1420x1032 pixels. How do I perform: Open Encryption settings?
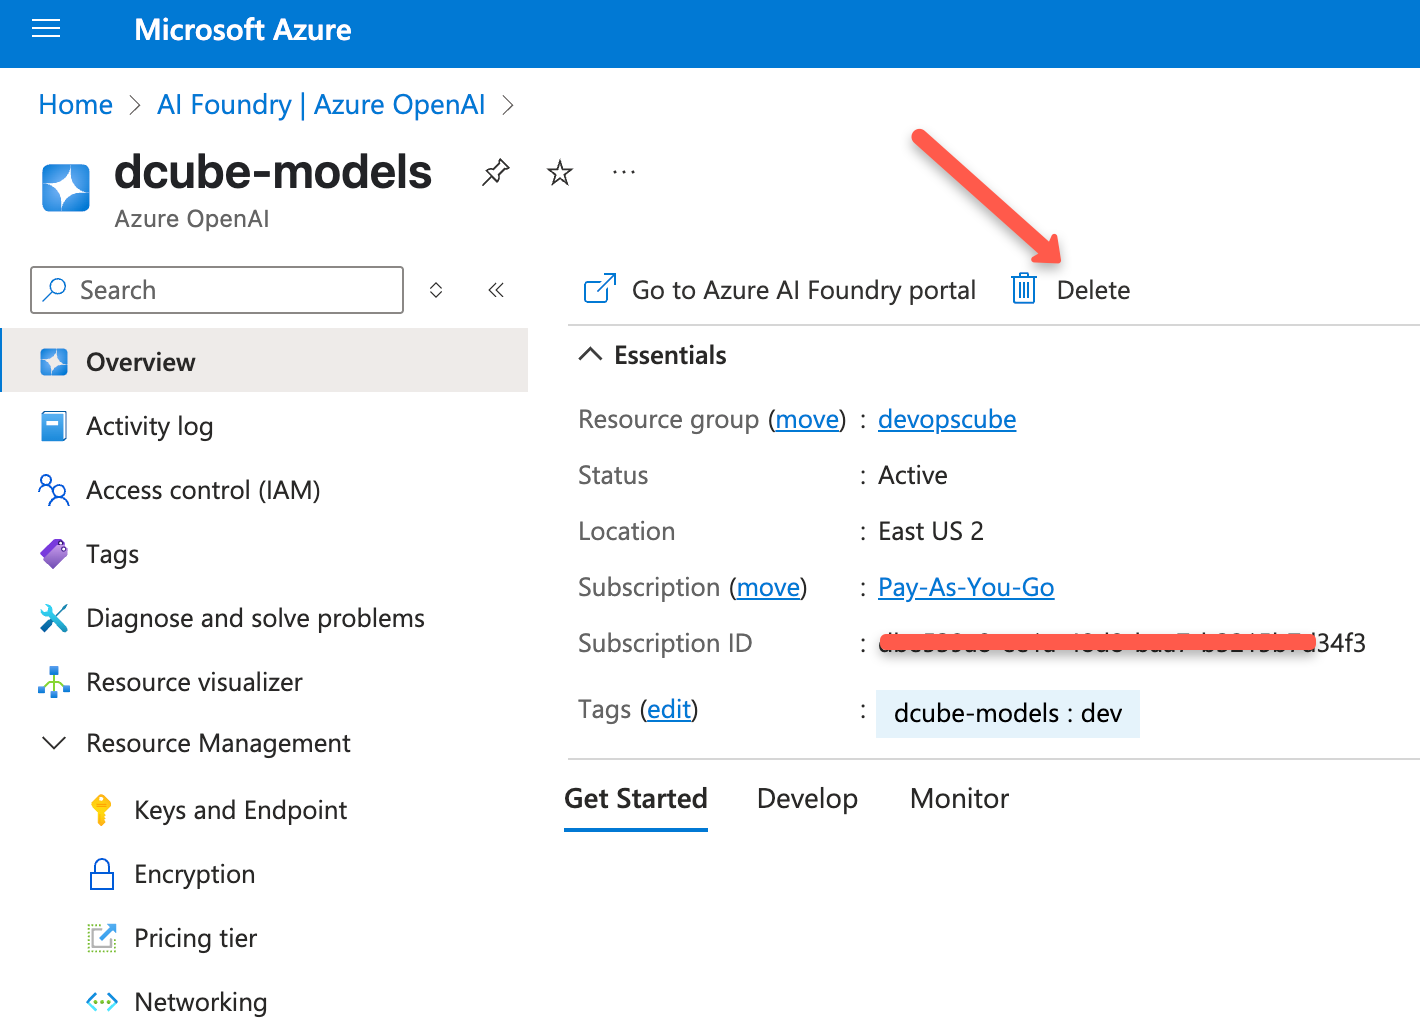(194, 874)
